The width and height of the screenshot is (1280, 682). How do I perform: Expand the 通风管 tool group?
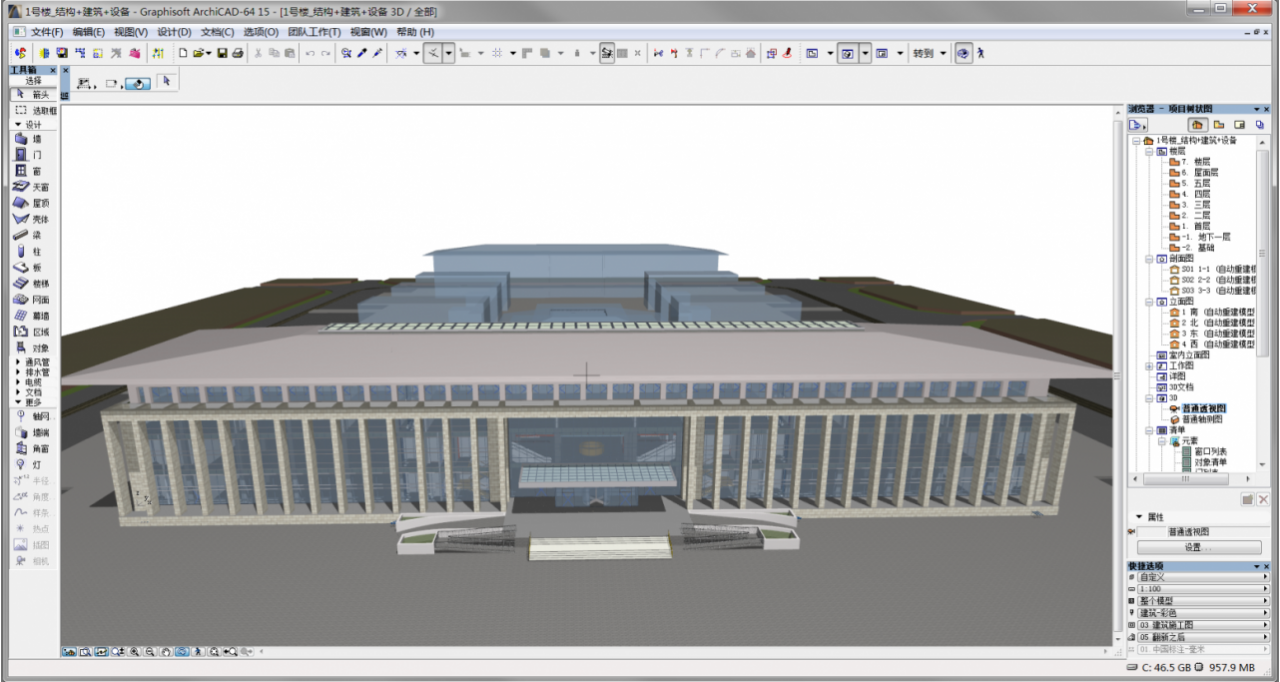(x=18, y=362)
